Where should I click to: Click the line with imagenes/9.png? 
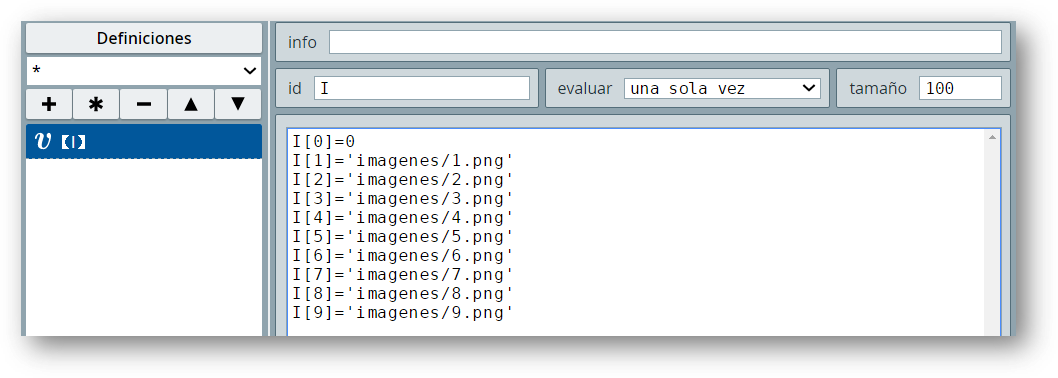[403, 313]
